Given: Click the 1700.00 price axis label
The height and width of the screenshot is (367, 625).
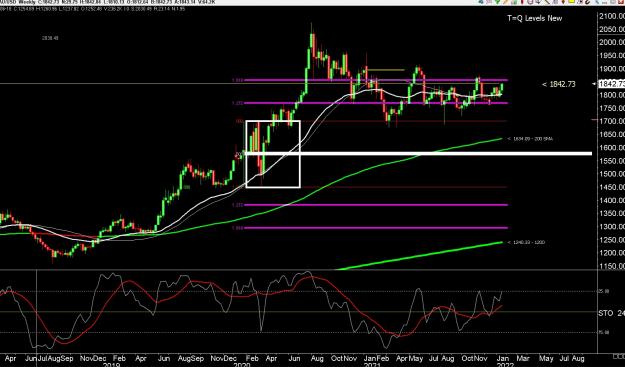Looking at the screenshot, I should (x=612, y=121).
